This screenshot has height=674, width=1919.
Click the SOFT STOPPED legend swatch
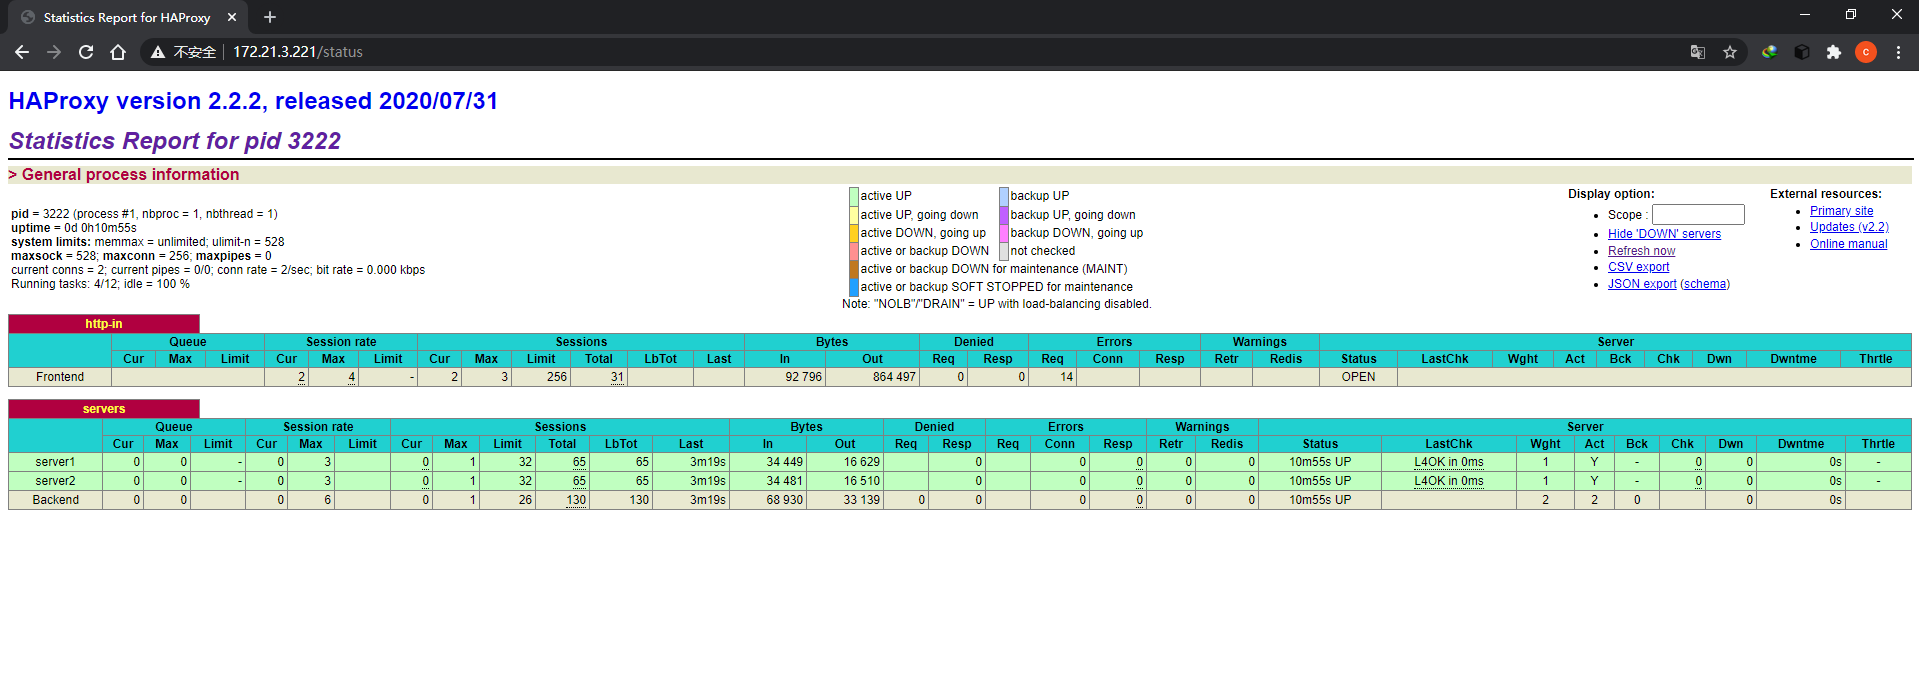[x=854, y=287]
